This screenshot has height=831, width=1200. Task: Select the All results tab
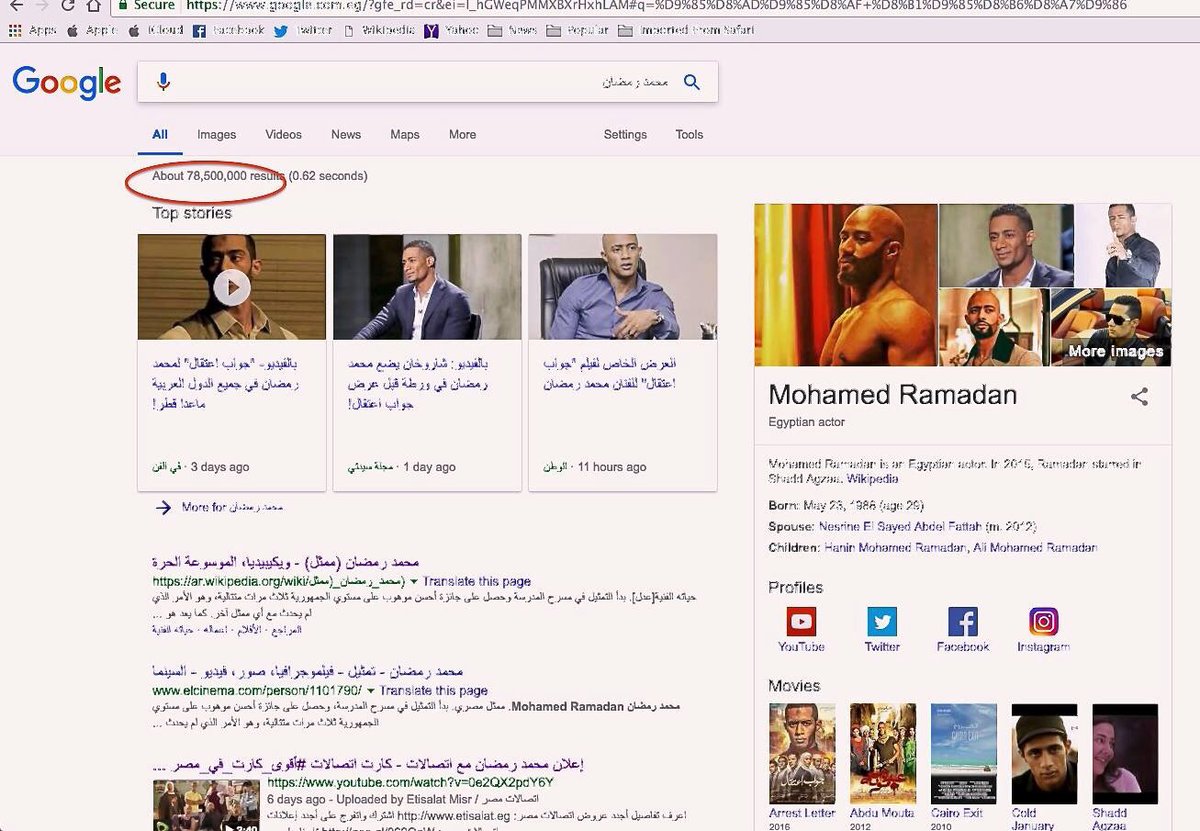click(x=160, y=134)
